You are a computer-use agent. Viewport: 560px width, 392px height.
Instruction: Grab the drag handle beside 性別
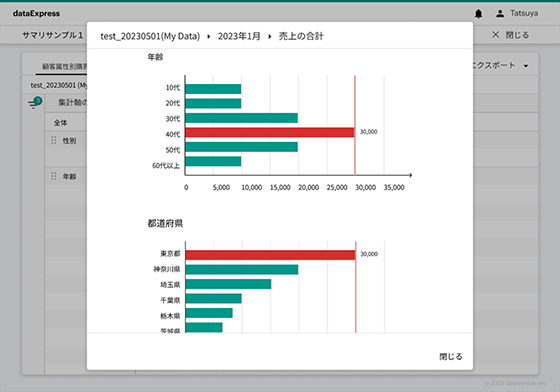(x=54, y=140)
